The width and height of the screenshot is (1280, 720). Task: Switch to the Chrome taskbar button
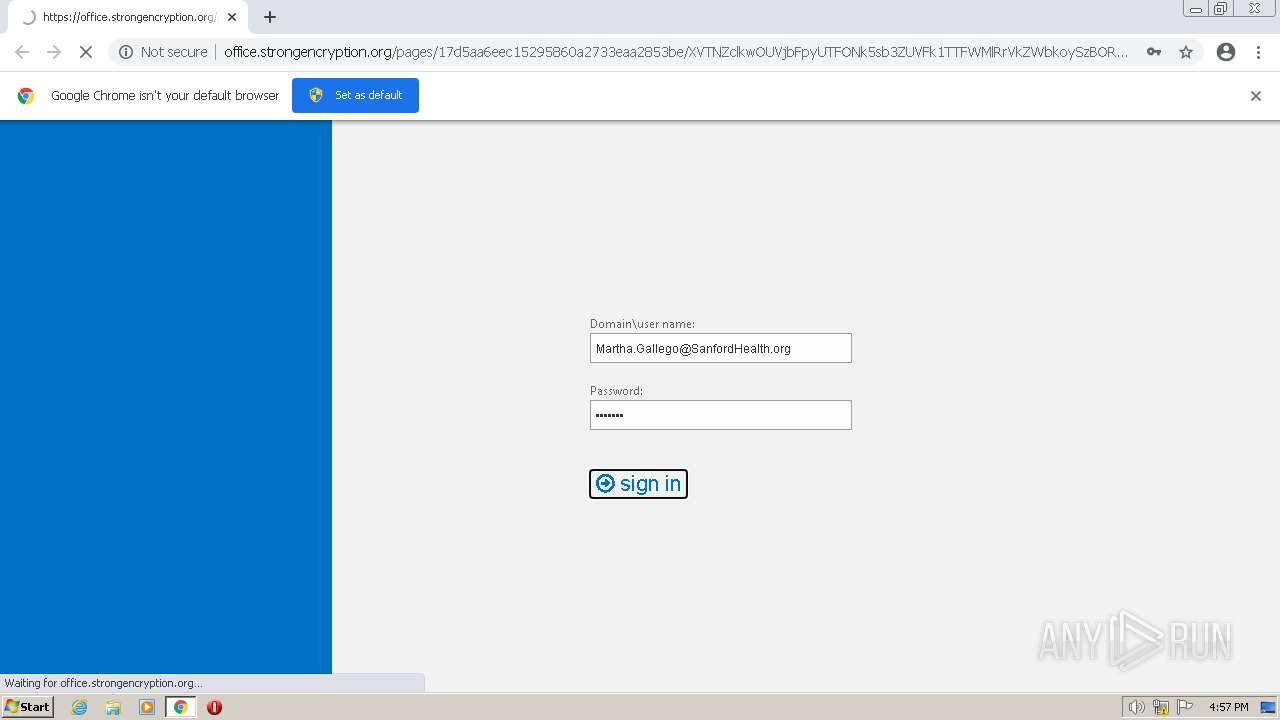181,707
